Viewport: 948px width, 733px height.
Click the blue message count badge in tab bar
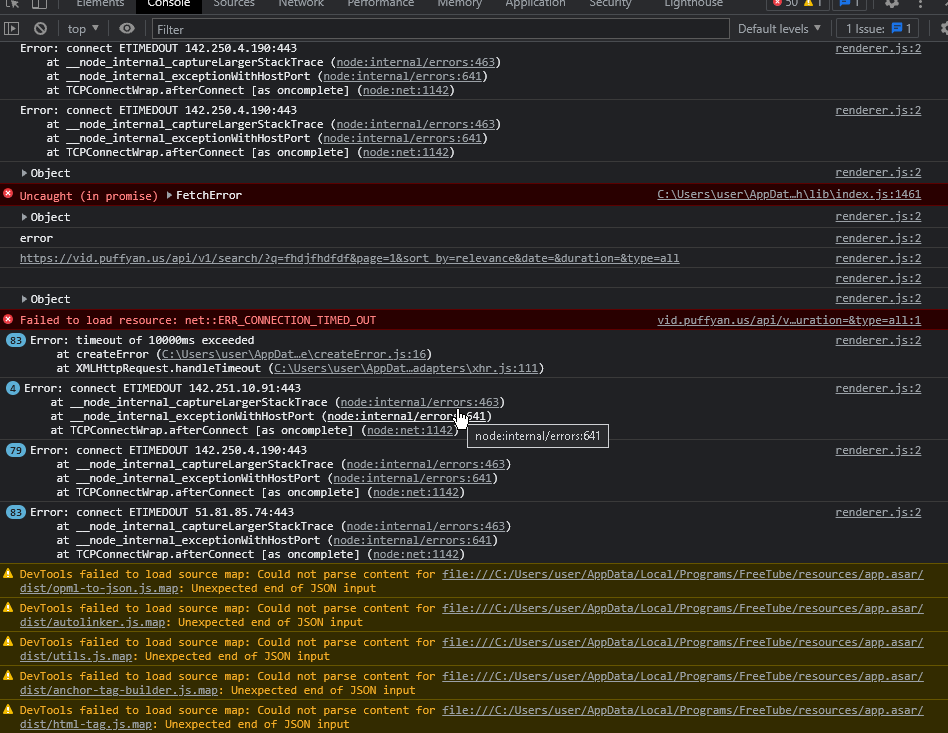[849, 3]
